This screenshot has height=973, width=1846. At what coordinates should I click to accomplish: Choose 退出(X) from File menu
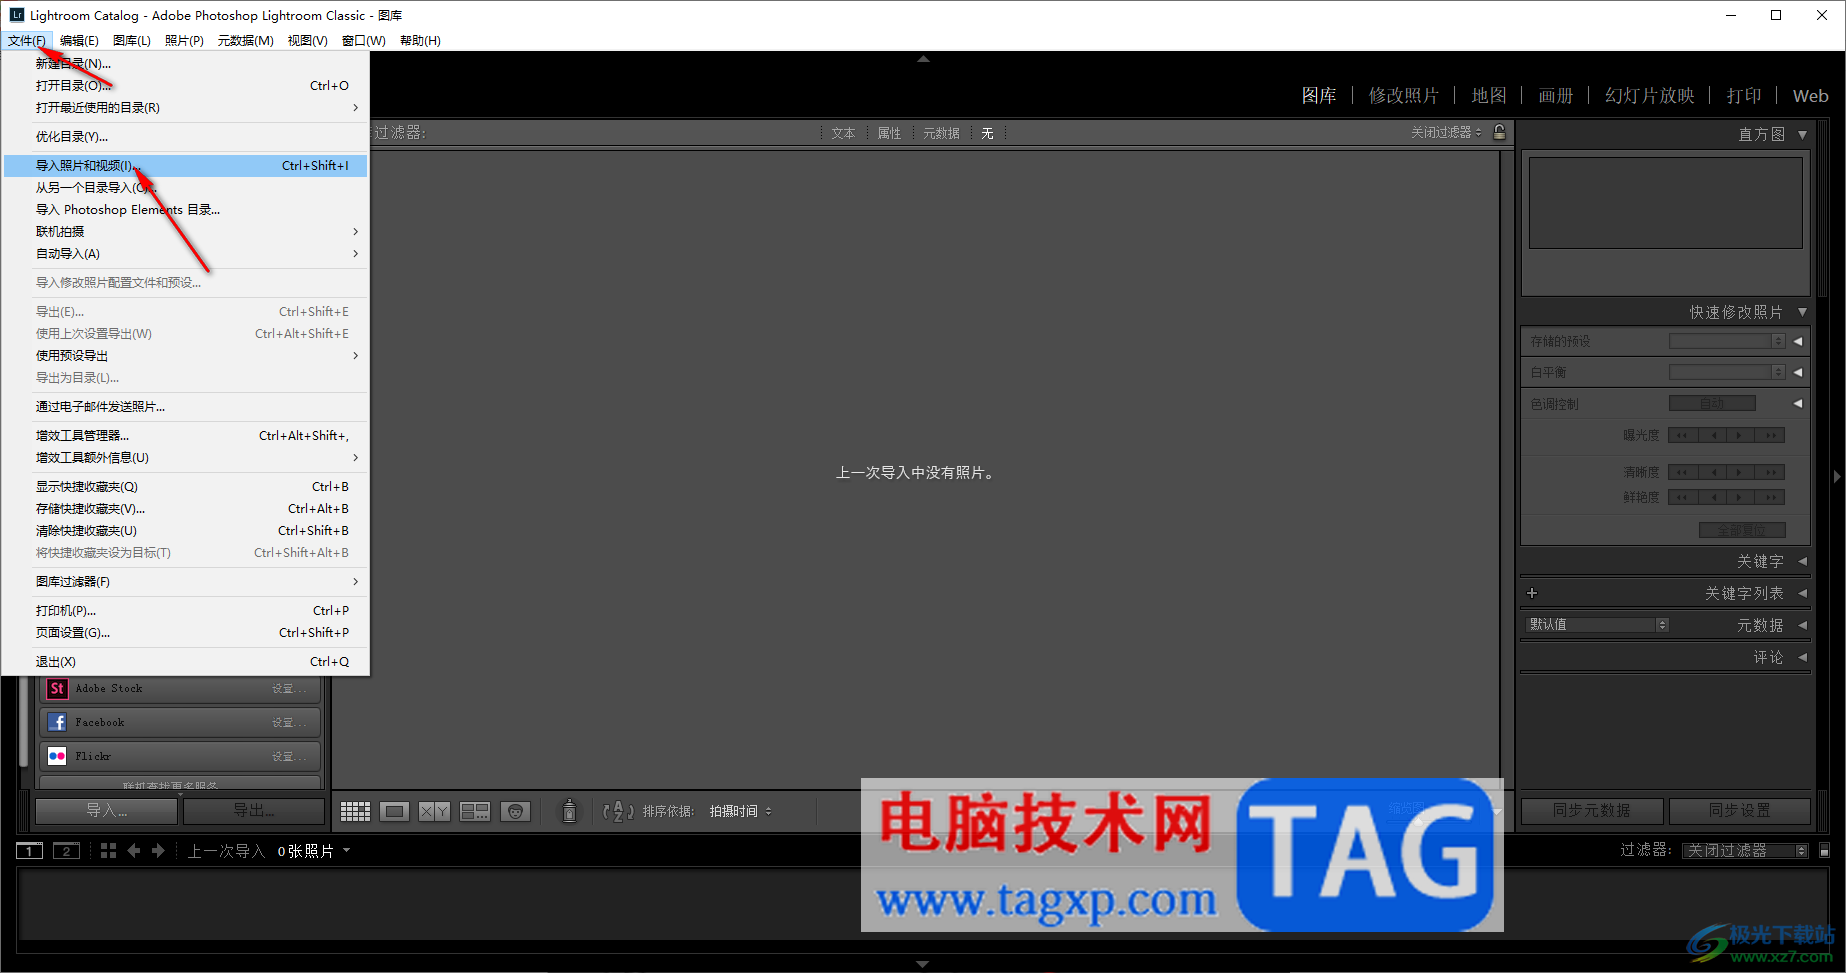[x=186, y=662]
